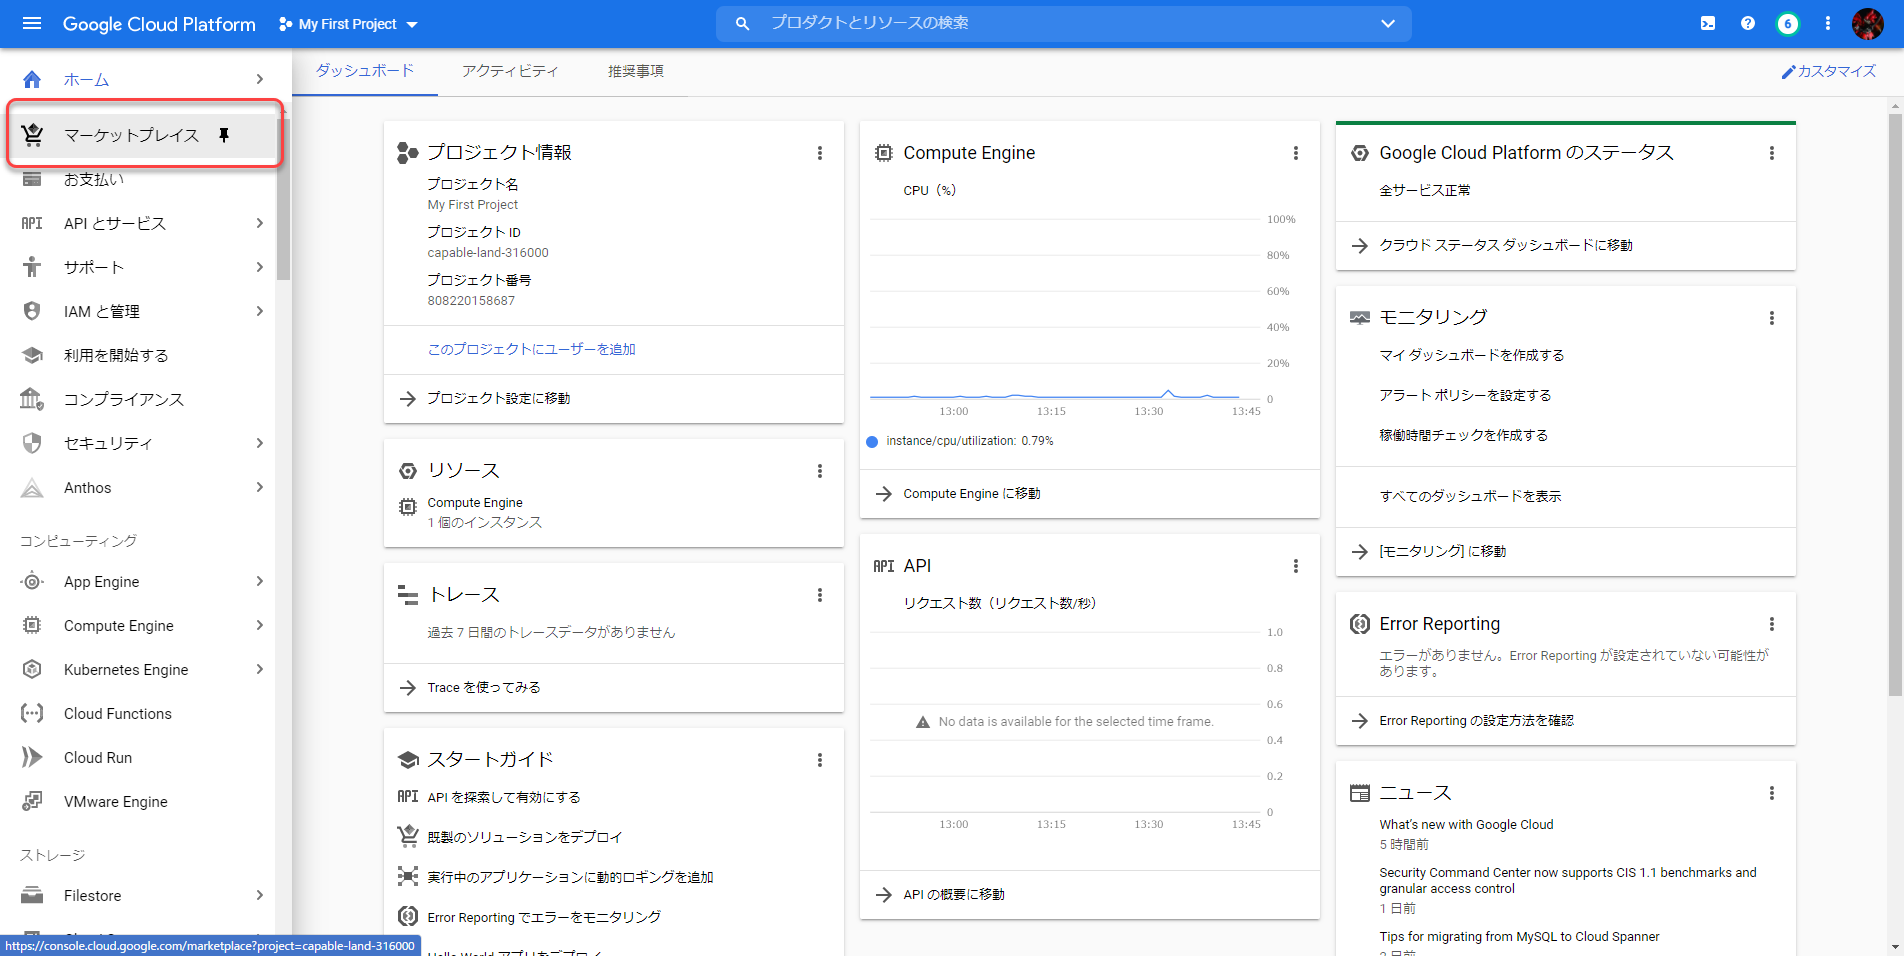1904x956 pixels.
Task: Expand the Security submenu chevron
Action: click(x=260, y=443)
